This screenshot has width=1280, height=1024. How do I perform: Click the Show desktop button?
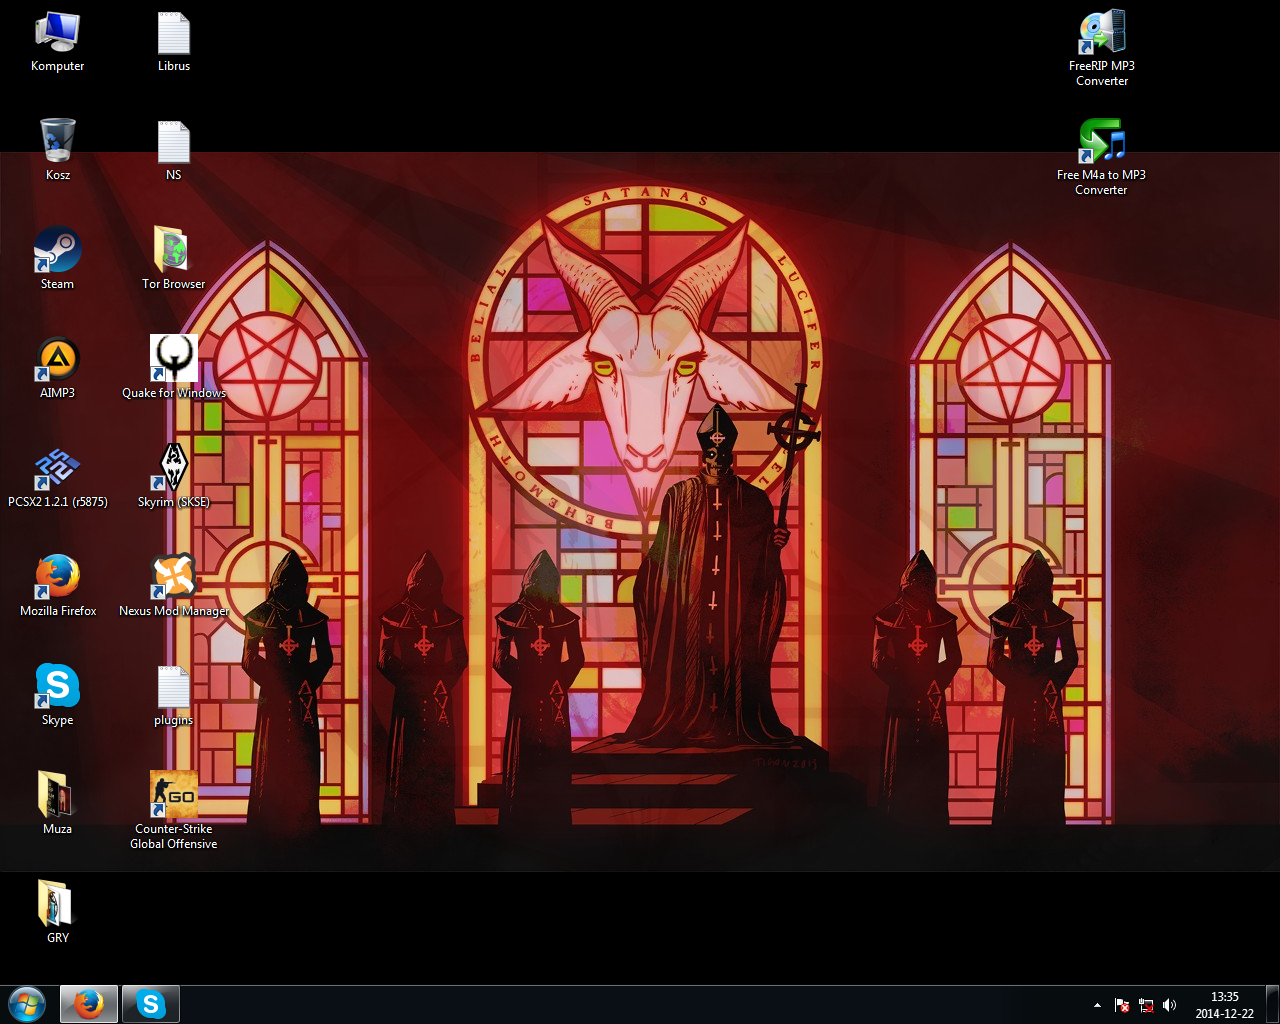coord(1272,1004)
